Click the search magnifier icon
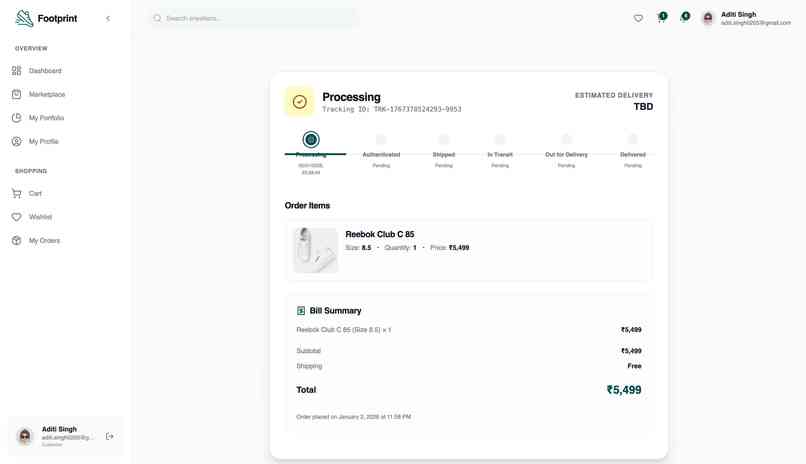 point(157,18)
